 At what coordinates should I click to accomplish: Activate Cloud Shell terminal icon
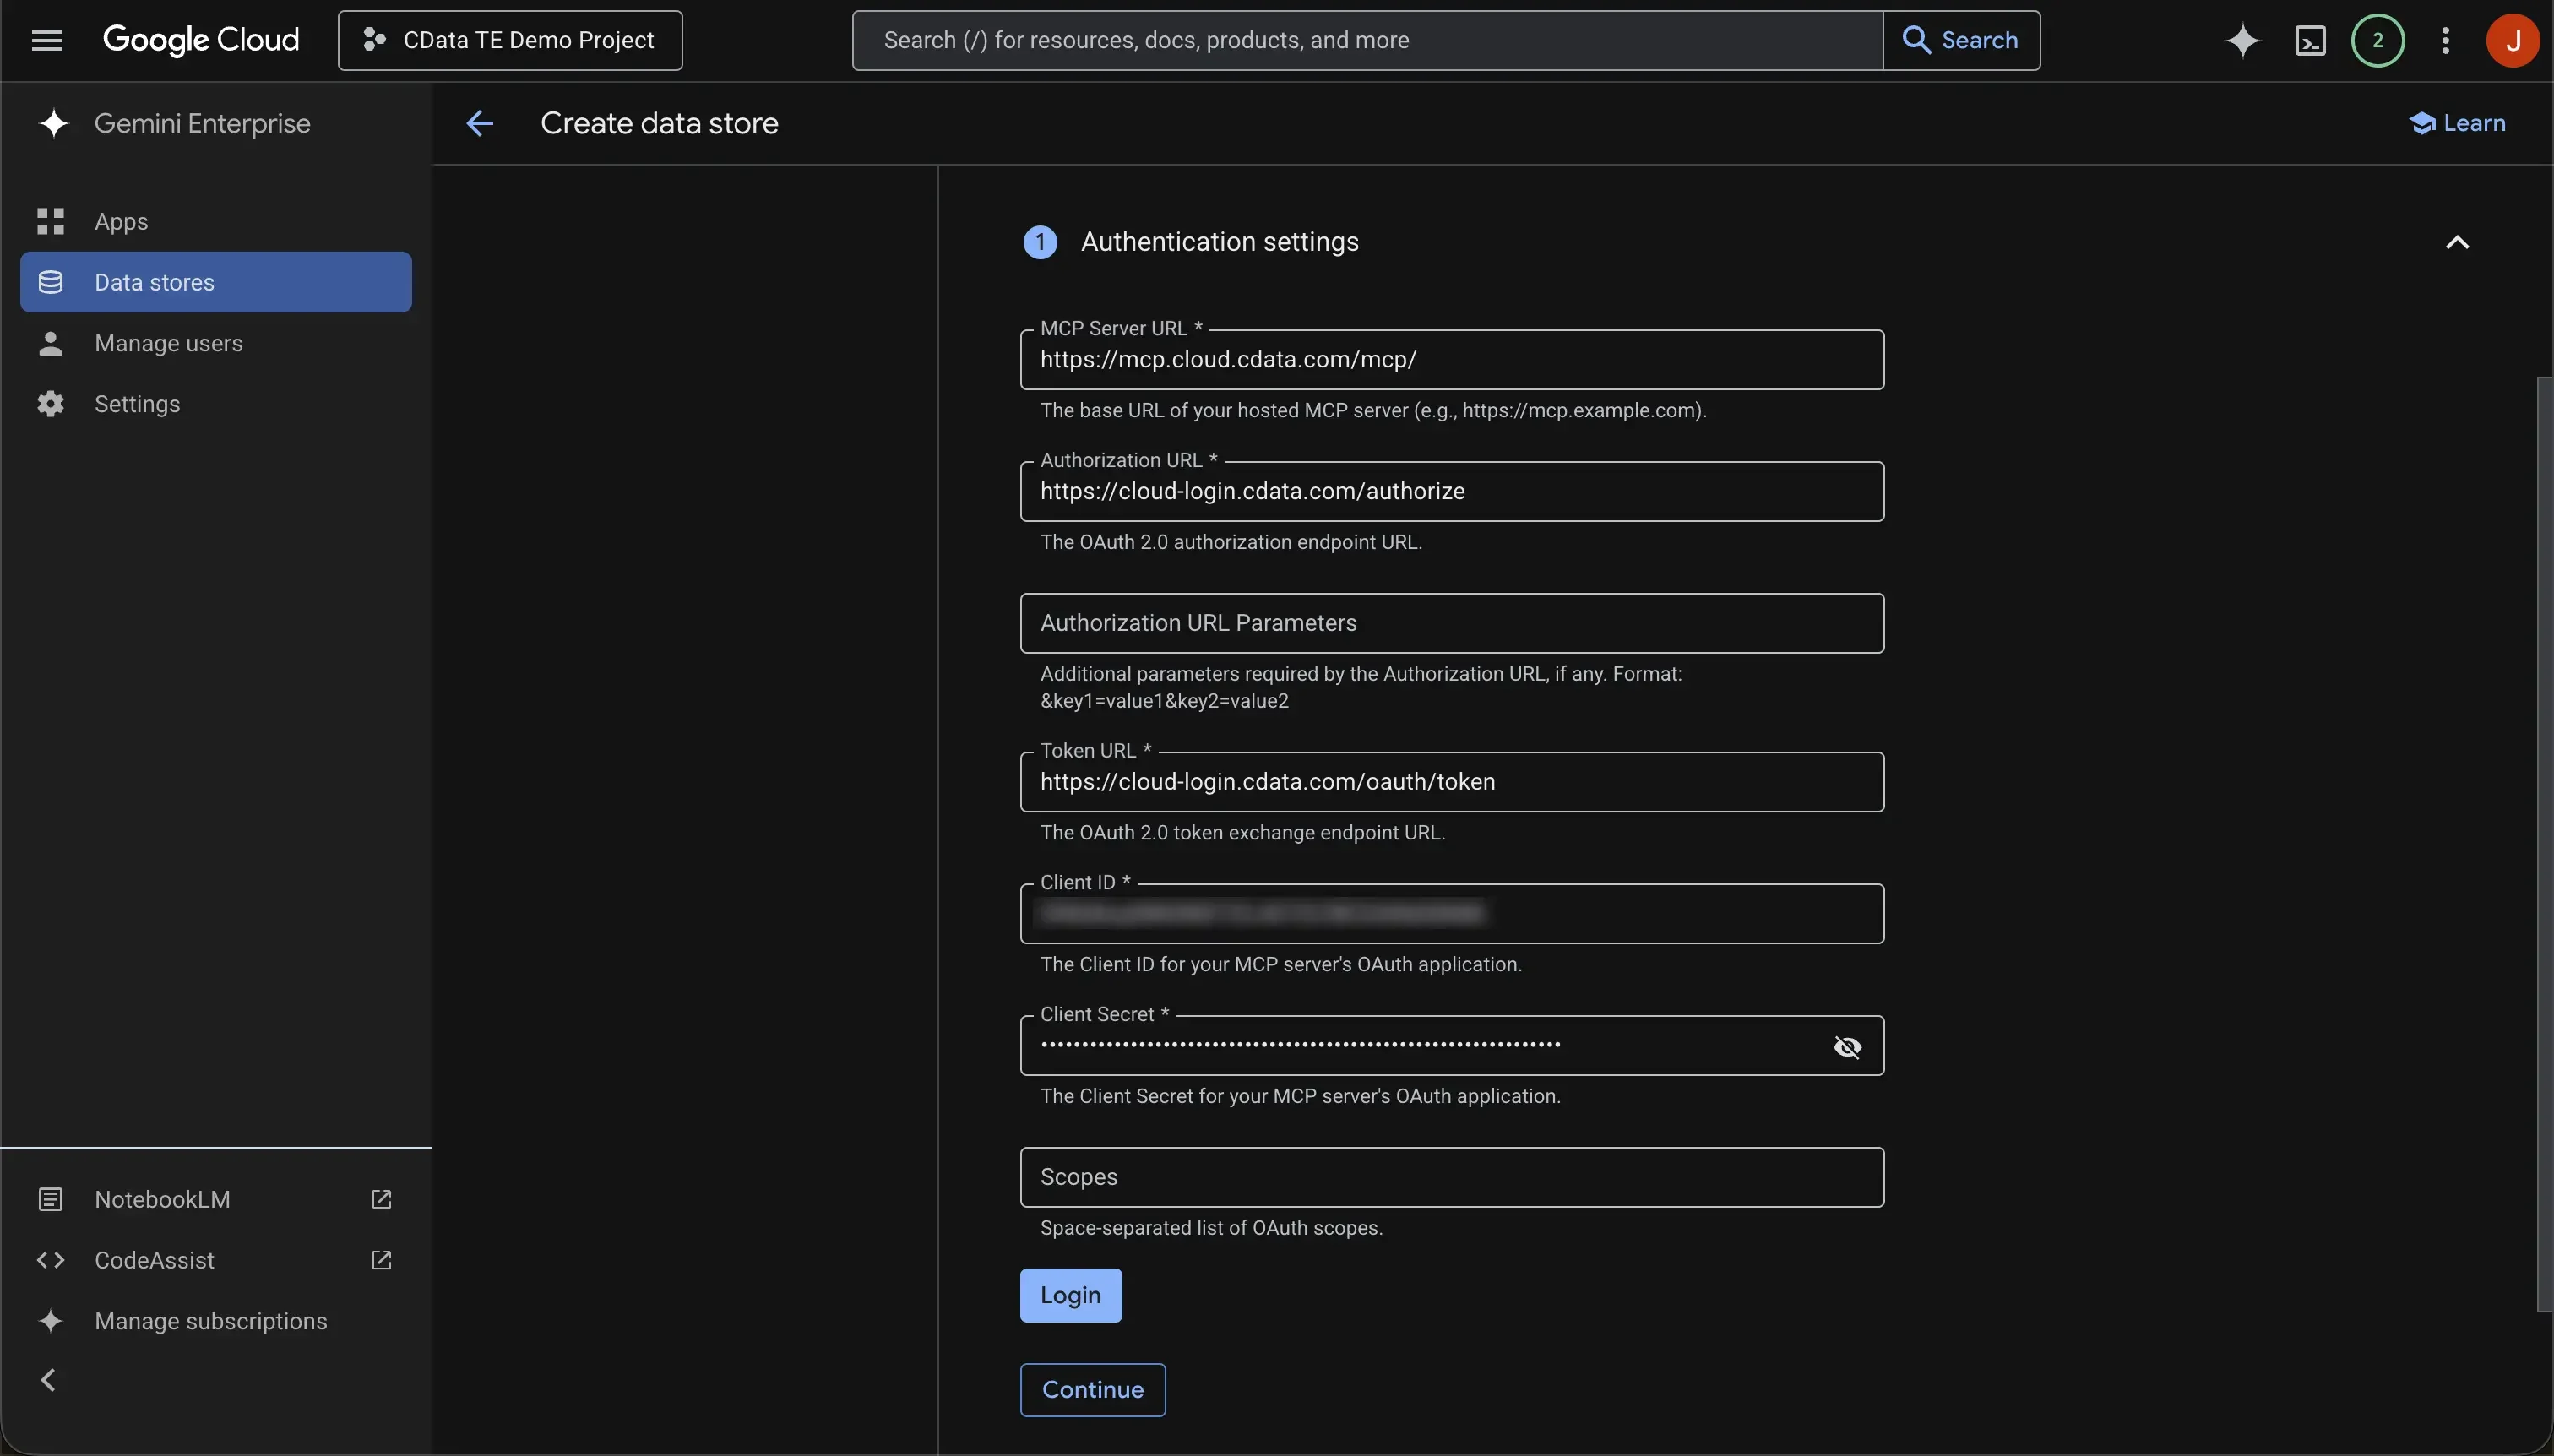(2310, 40)
